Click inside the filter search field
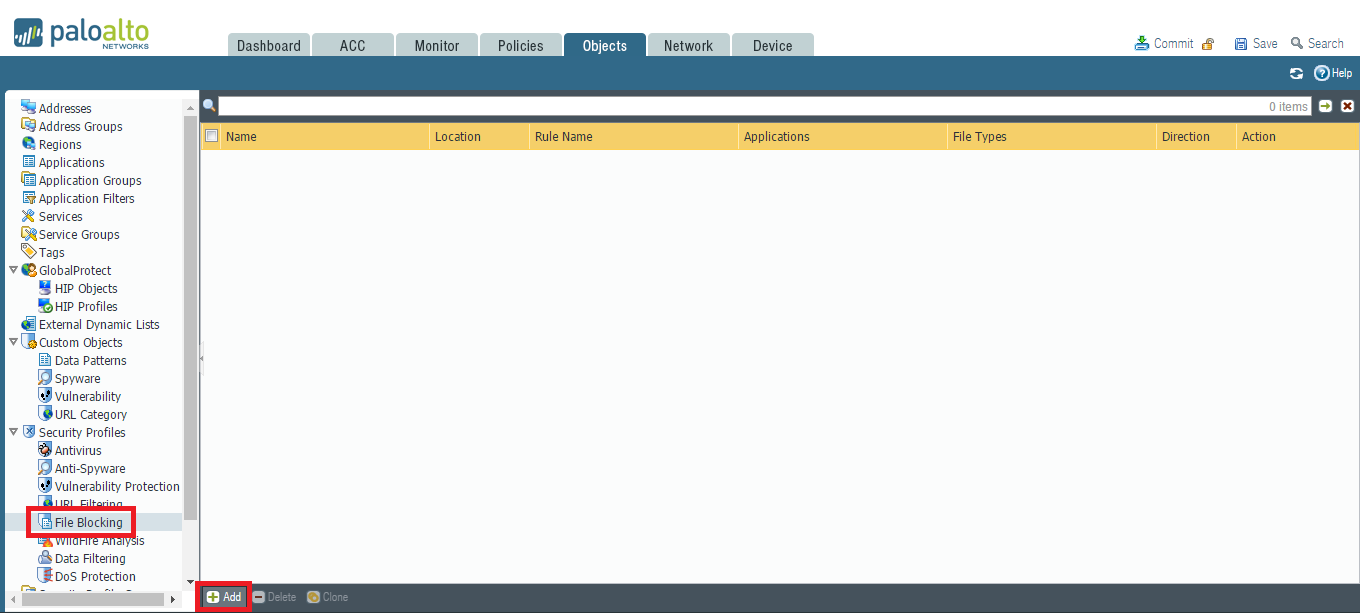This screenshot has width=1360, height=613. point(740,106)
